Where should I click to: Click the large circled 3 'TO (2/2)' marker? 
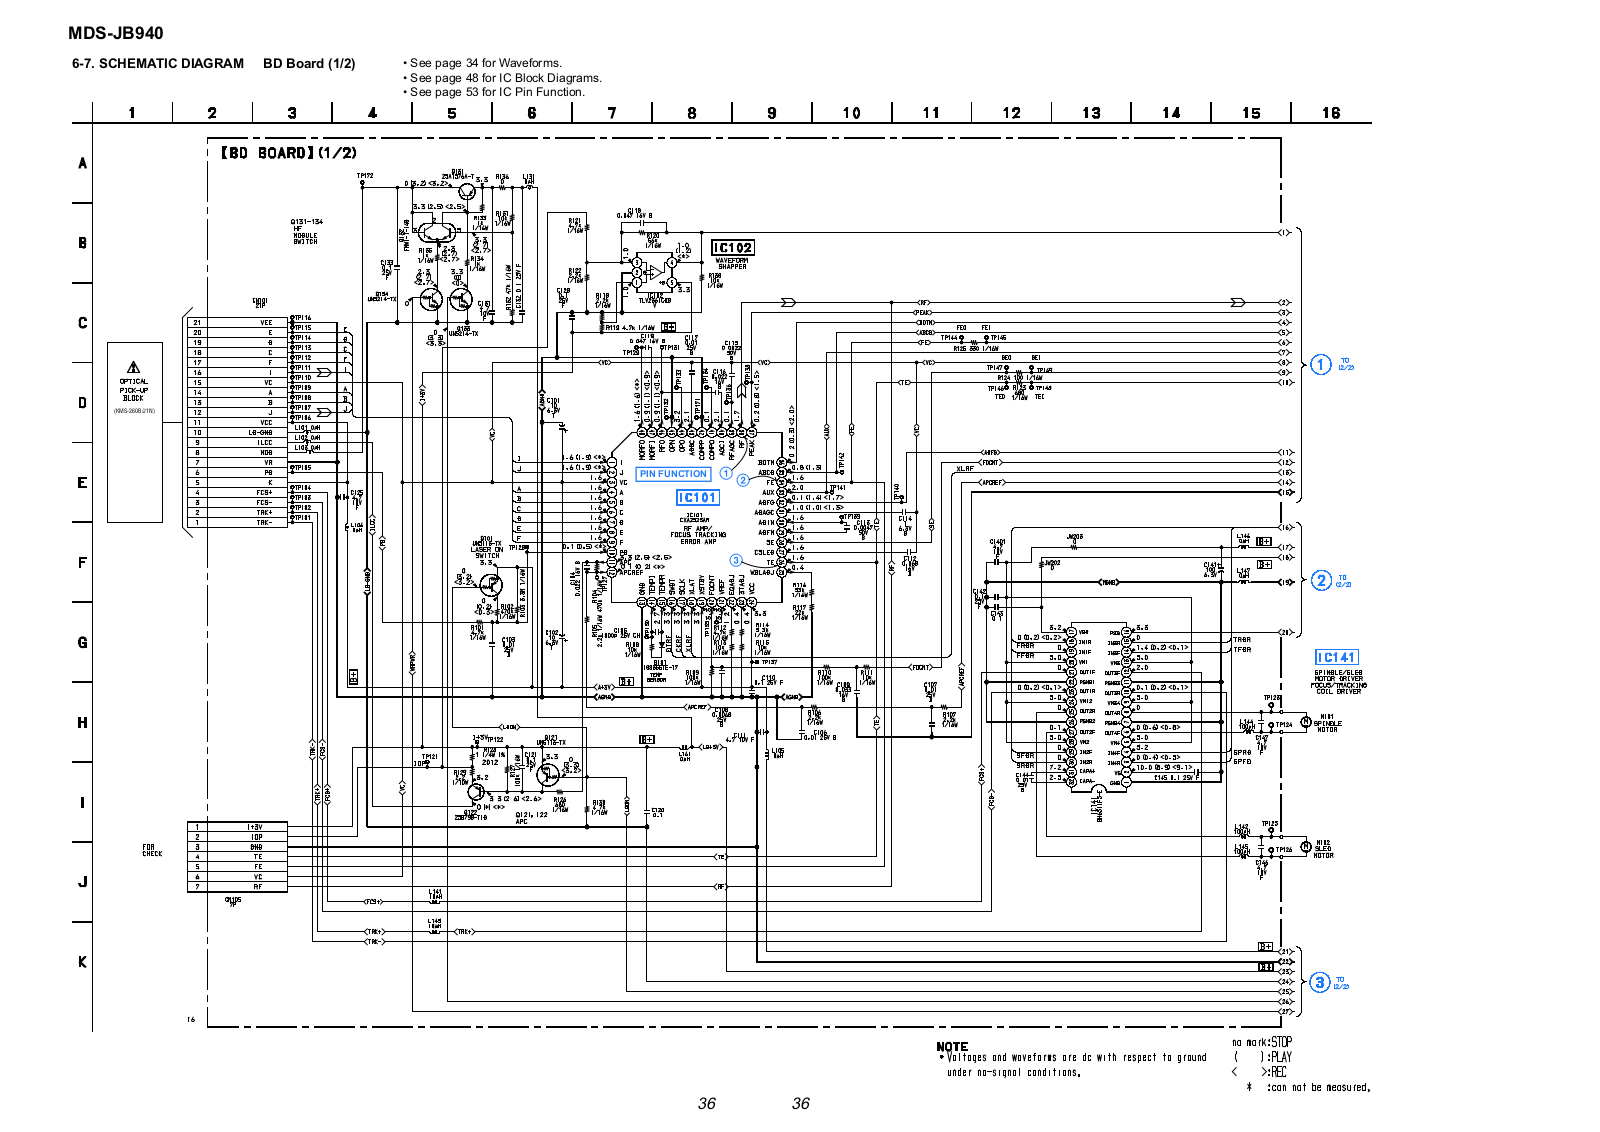1320,982
